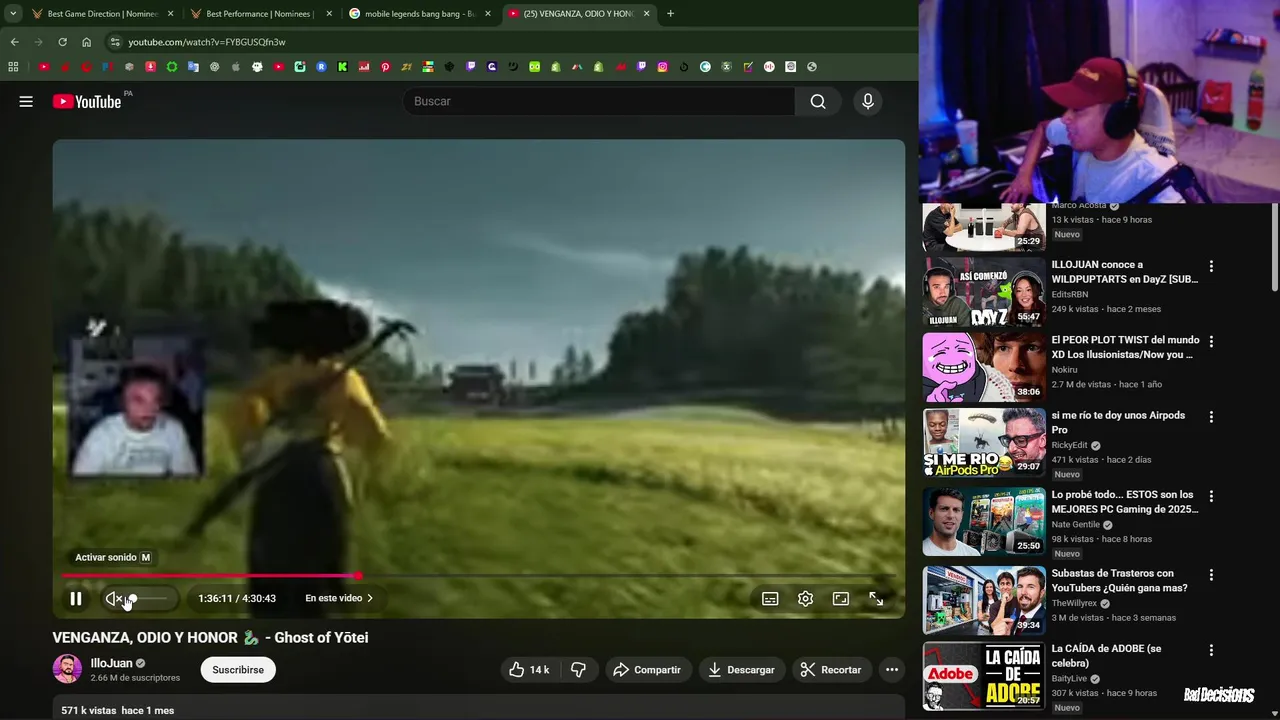The height and width of the screenshot is (720, 1280).
Task: Open the PEOR PLOT TWIST thumbnail 38:06
Action: click(984, 367)
